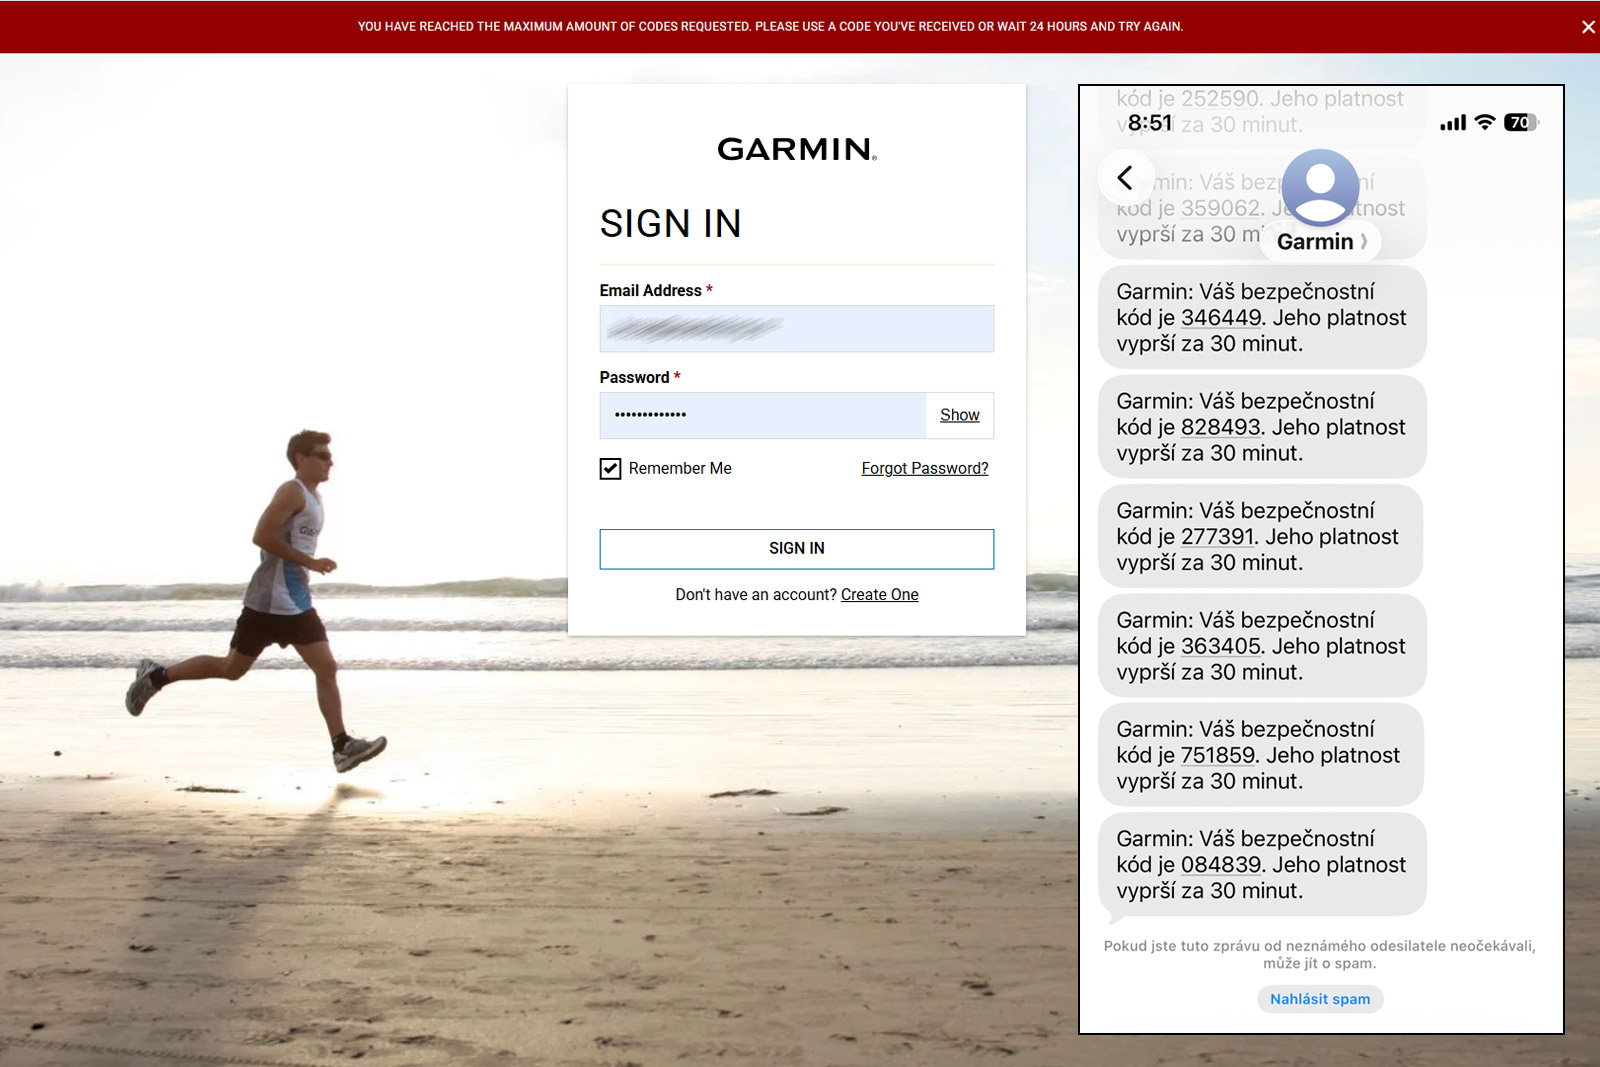Tap the Garmin contact avatar icon
Image resolution: width=1600 pixels, height=1067 pixels.
[x=1320, y=187]
